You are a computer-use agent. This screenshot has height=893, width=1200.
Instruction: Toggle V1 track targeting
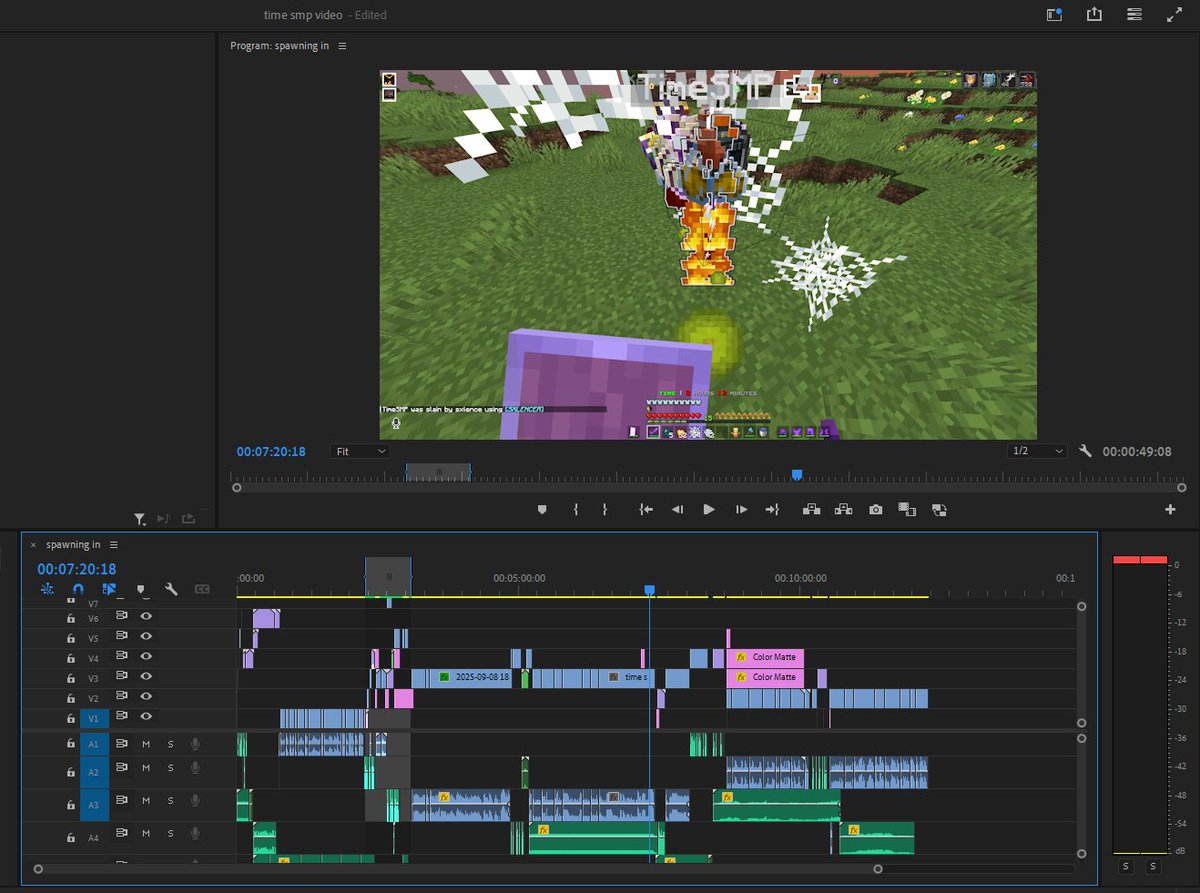point(94,717)
